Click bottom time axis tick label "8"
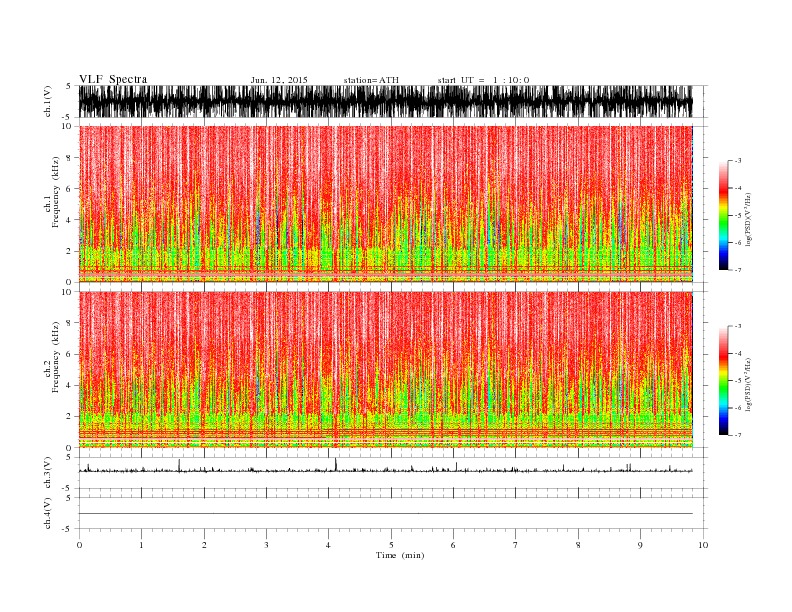This screenshot has width=792, height=612. [578, 545]
